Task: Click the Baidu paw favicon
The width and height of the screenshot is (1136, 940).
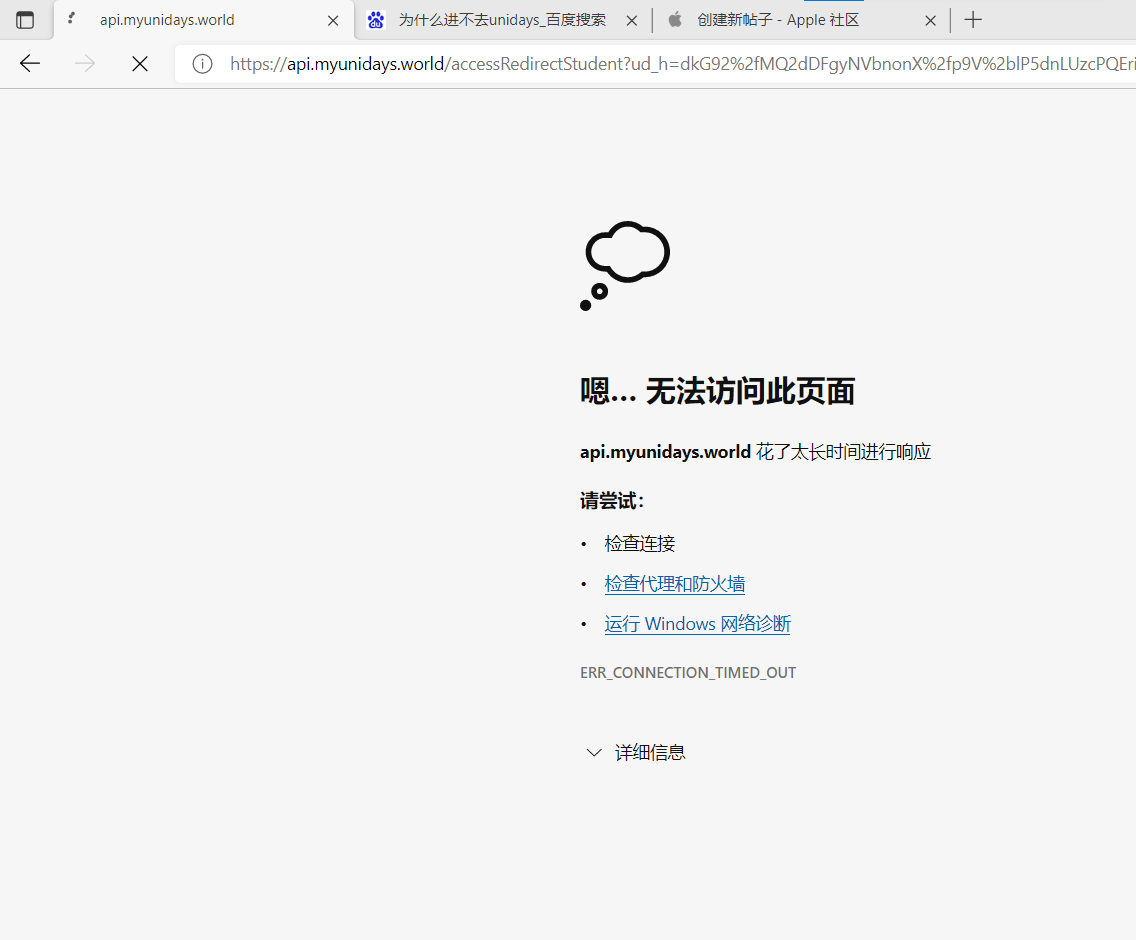Action: [376, 20]
